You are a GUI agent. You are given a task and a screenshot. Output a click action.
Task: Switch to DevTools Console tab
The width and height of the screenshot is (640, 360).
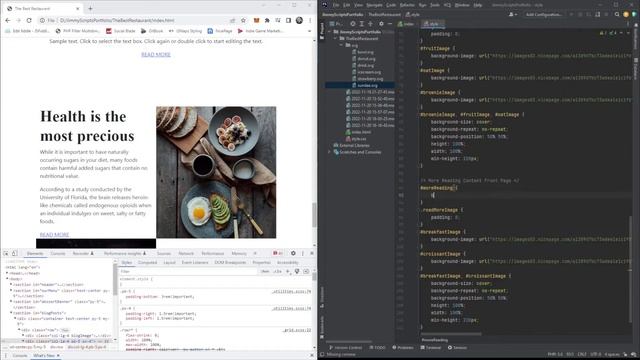click(x=58, y=253)
